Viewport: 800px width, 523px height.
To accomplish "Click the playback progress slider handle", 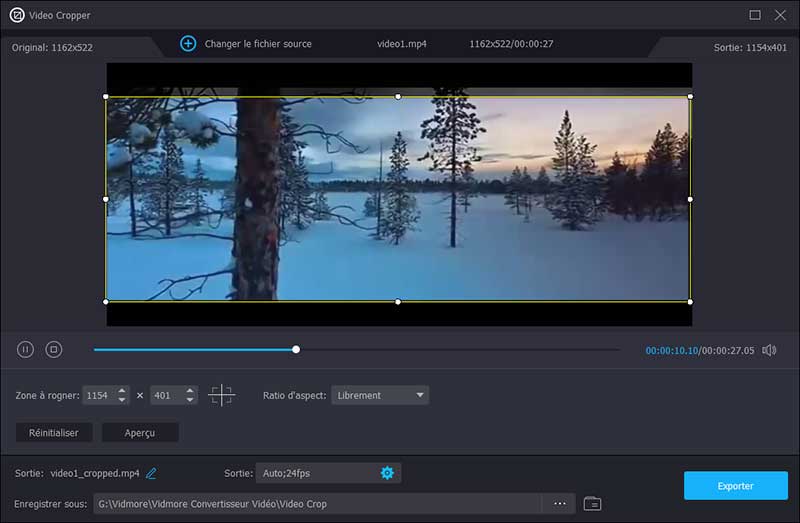I will [x=296, y=349].
